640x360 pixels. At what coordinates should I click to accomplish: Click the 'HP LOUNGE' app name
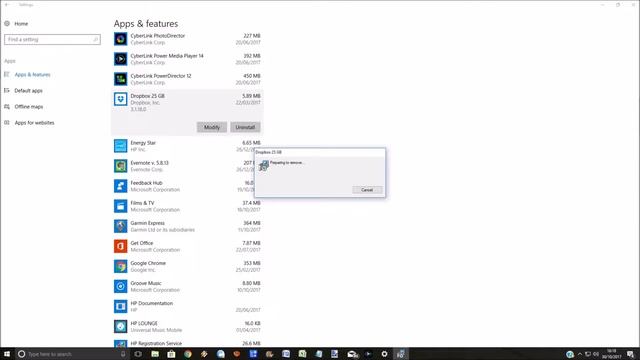click(x=144, y=323)
